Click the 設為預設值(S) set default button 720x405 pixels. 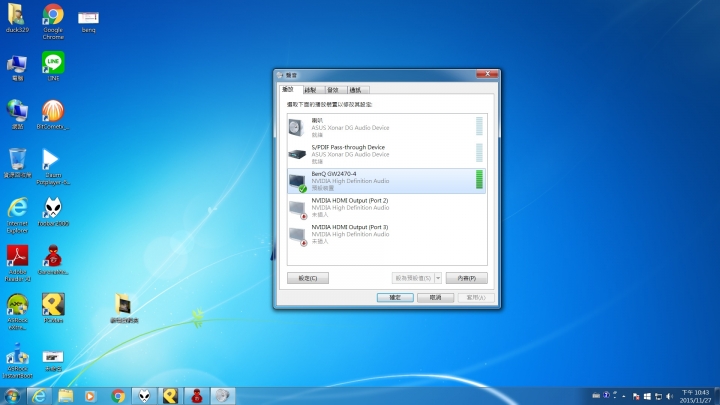[x=413, y=278]
